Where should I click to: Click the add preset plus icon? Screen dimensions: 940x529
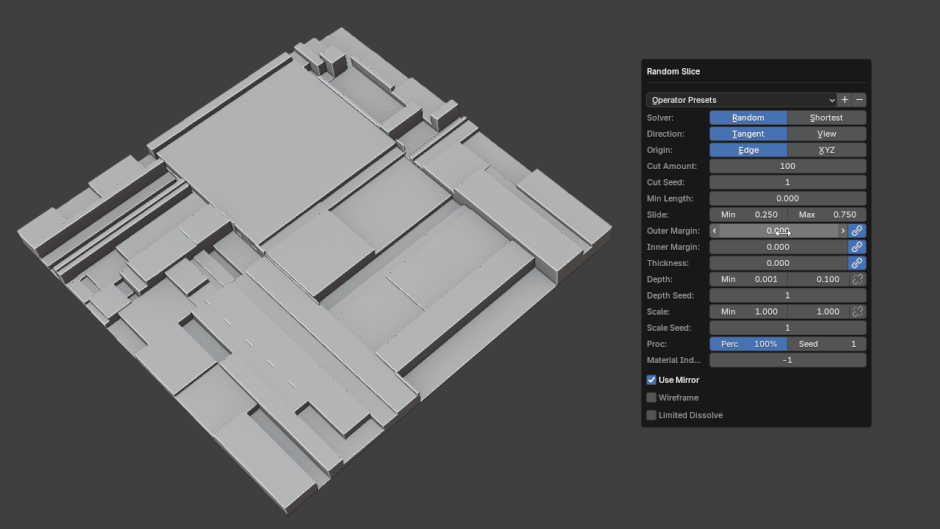tap(845, 100)
